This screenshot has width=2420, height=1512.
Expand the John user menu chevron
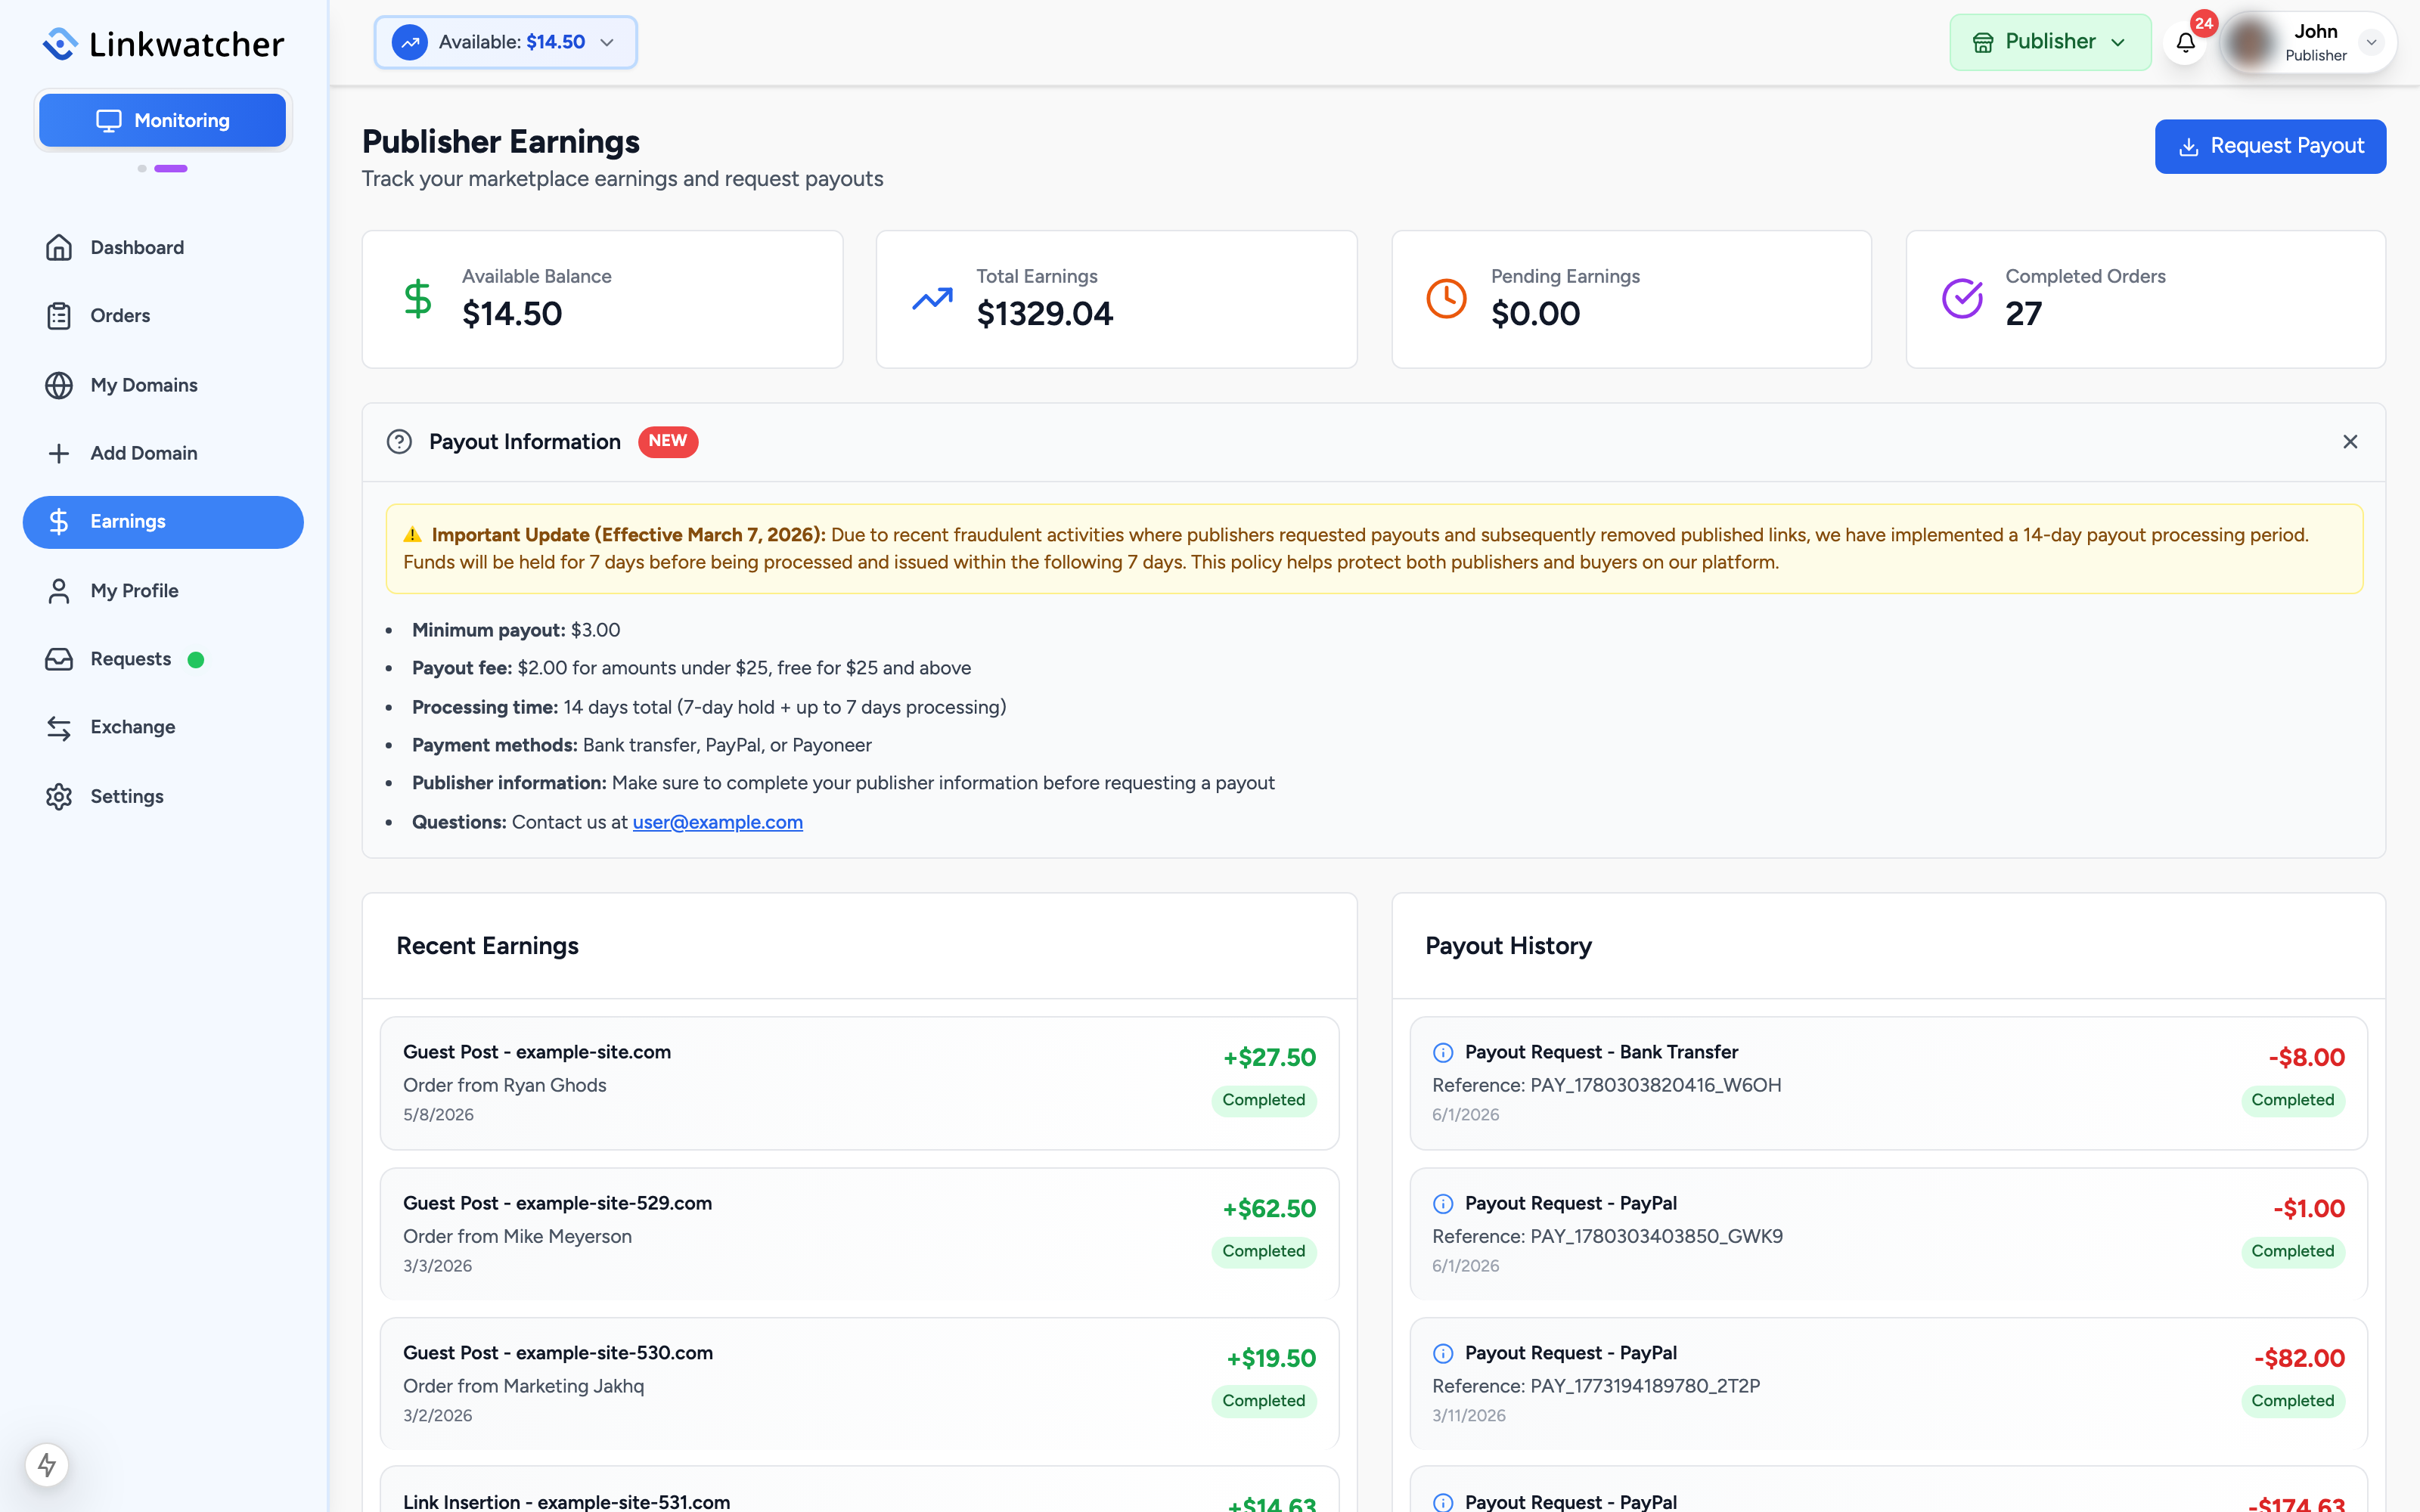(x=2371, y=42)
